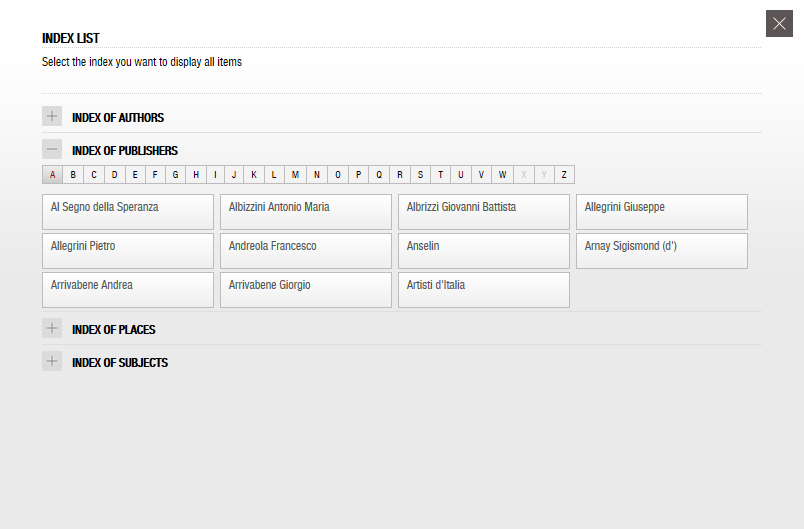Expand the Index of Places section
The width and height of the screenshot is (804, 529).
52,328
